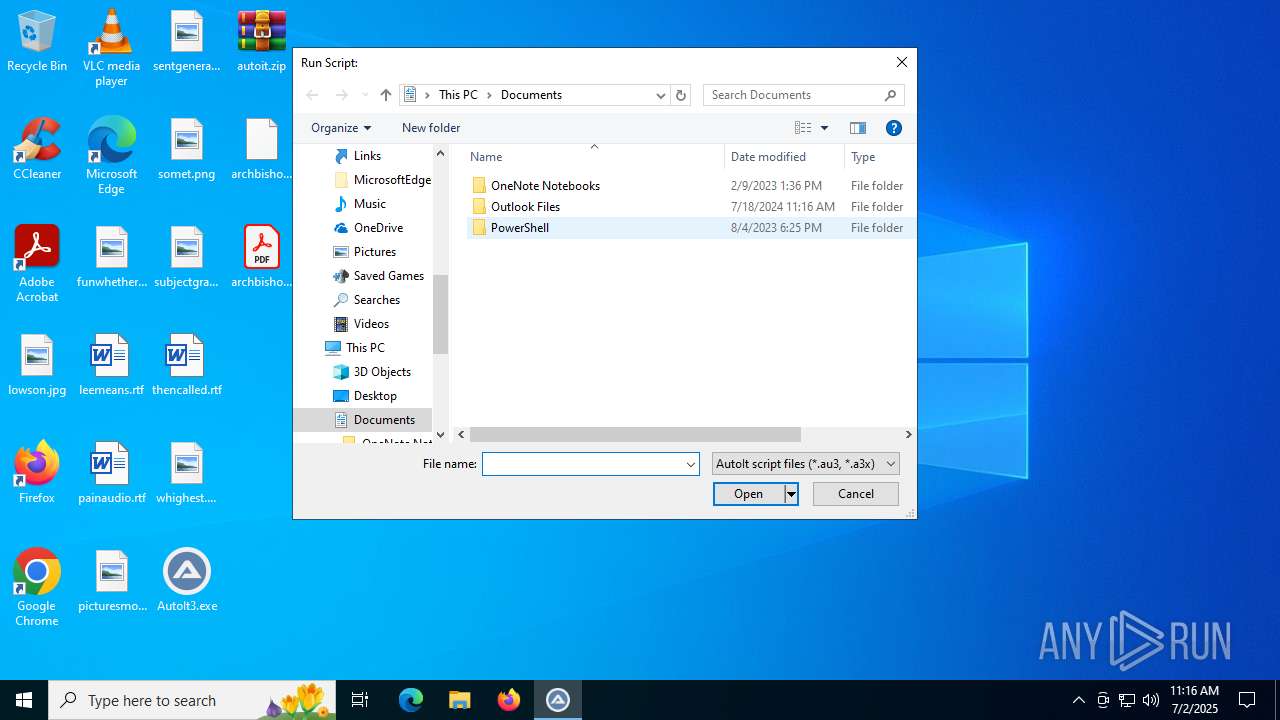The height and width of the screenshot is (720, 1280).
Task: Open Start menu
Action: [24, 700]
